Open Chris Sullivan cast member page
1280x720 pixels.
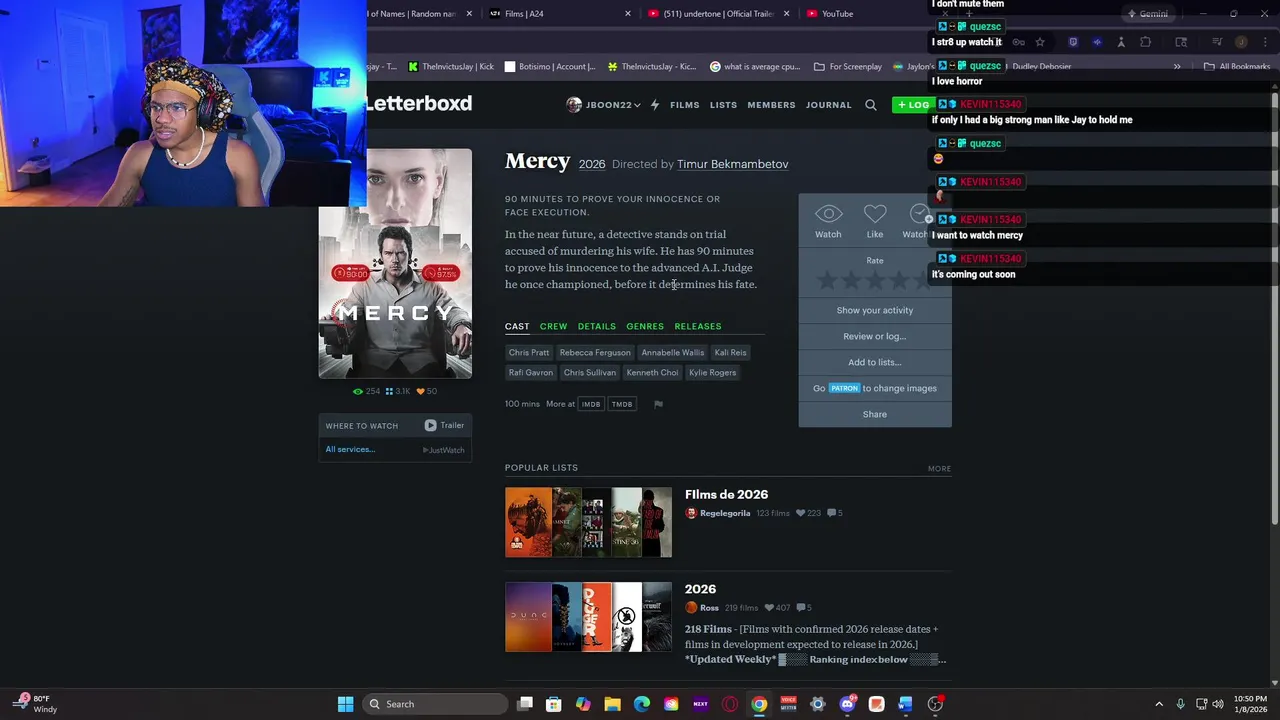coord(590,372)
